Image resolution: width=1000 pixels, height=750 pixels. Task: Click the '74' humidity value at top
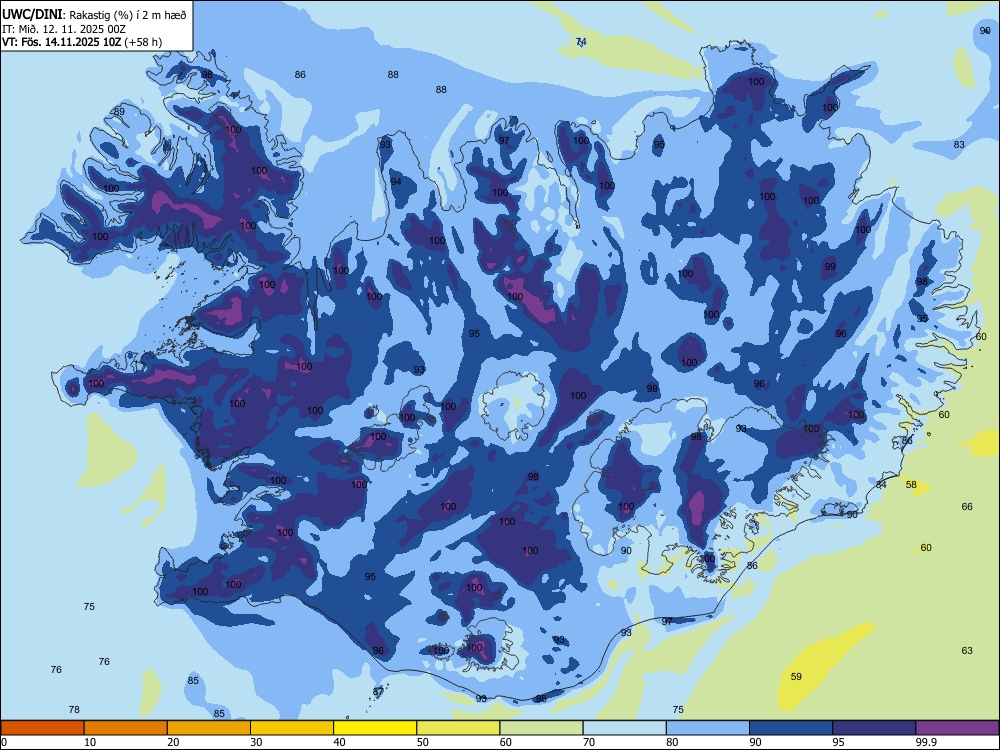581,42
